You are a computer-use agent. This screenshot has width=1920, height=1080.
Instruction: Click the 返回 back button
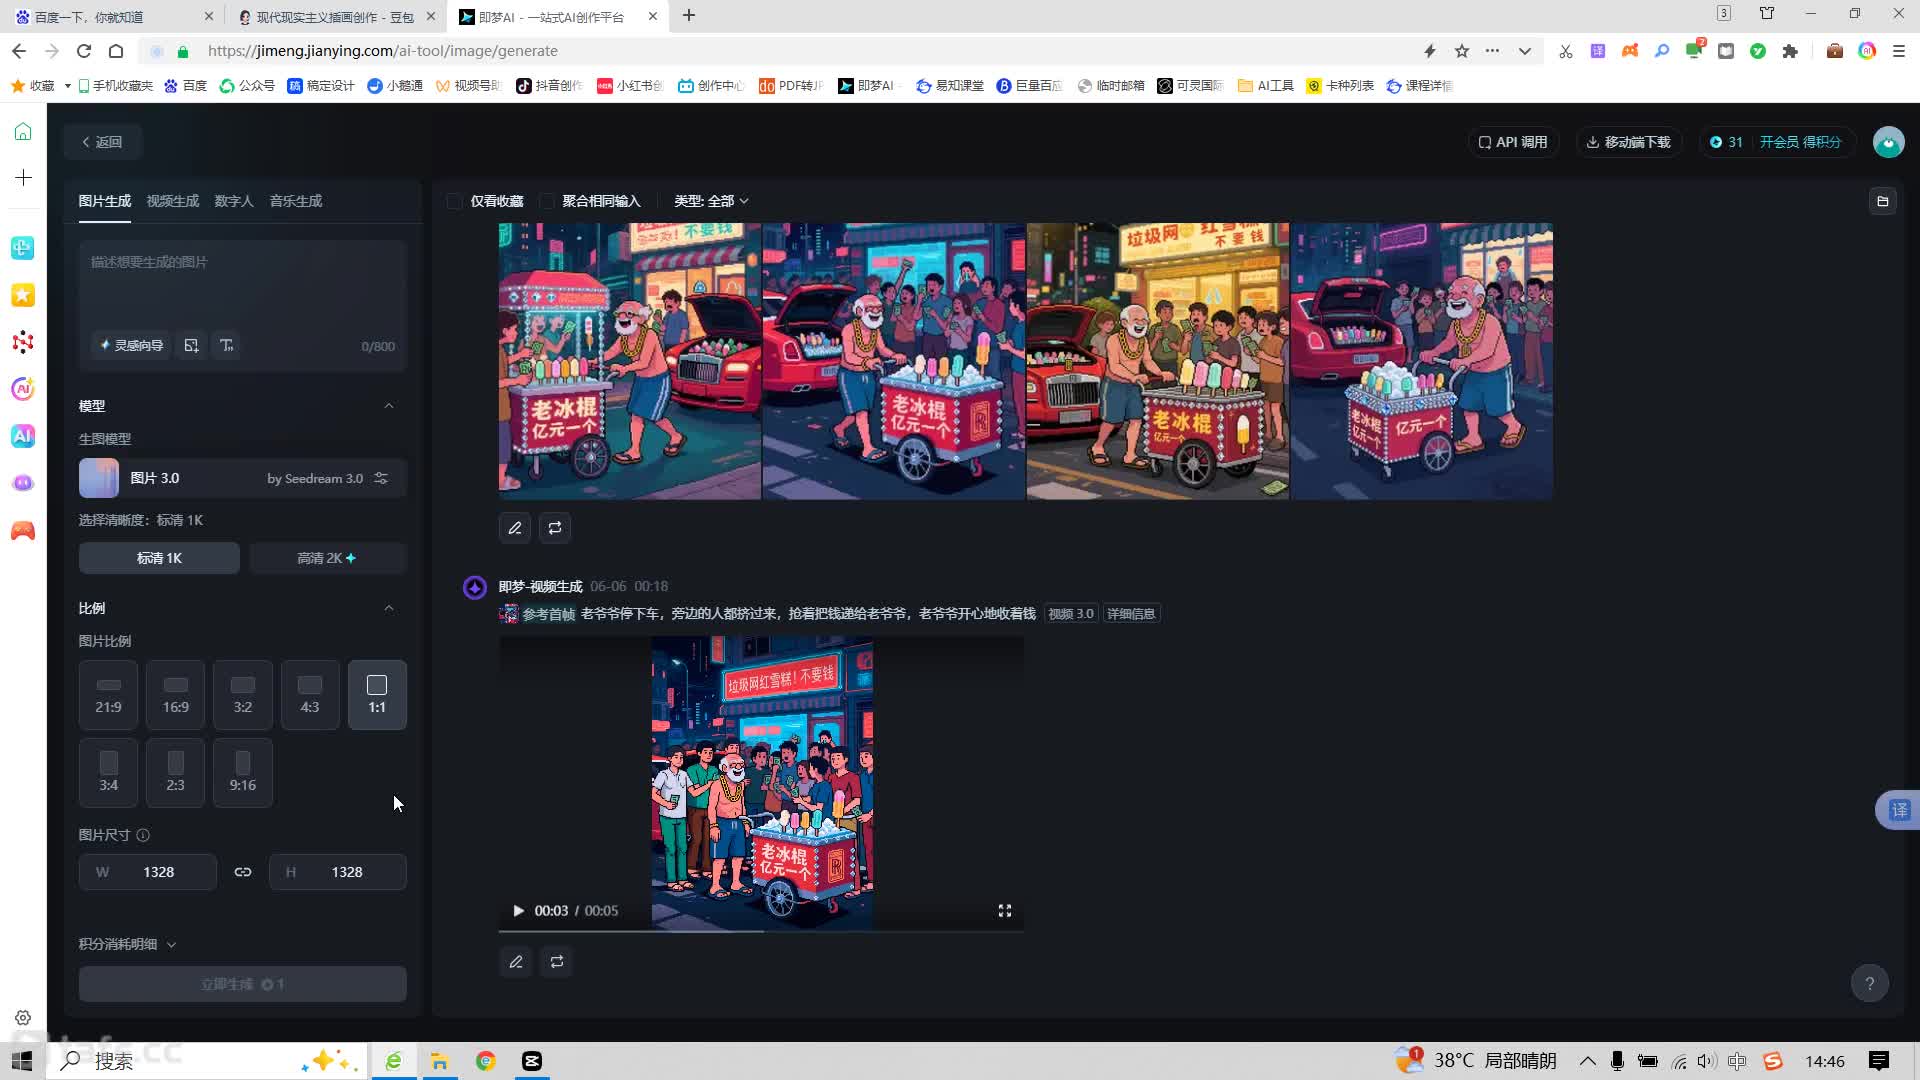click(102, 142)
